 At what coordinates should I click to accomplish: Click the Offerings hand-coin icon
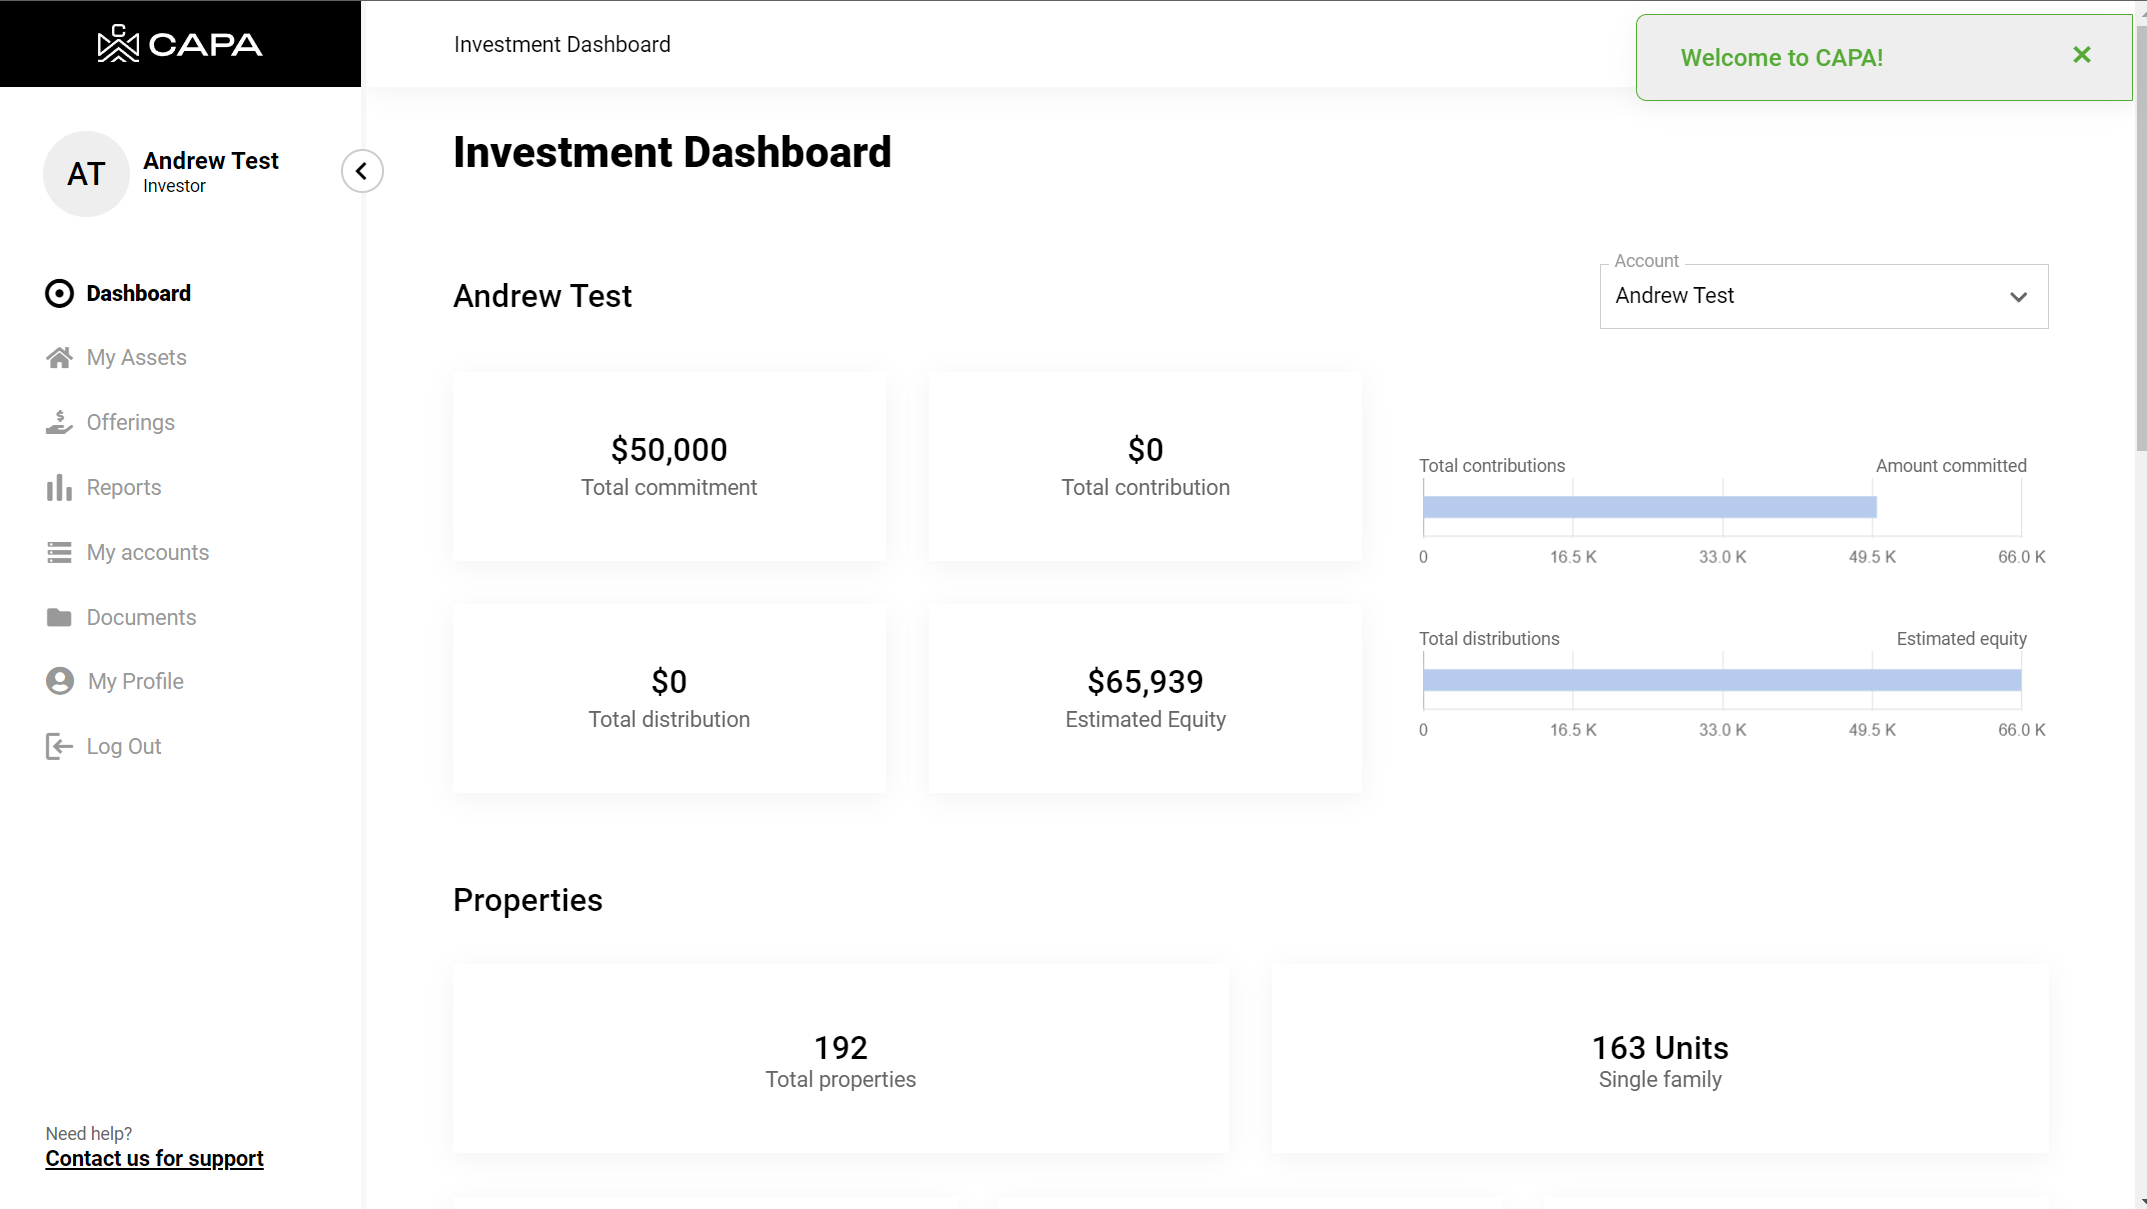tap(59, 423)
